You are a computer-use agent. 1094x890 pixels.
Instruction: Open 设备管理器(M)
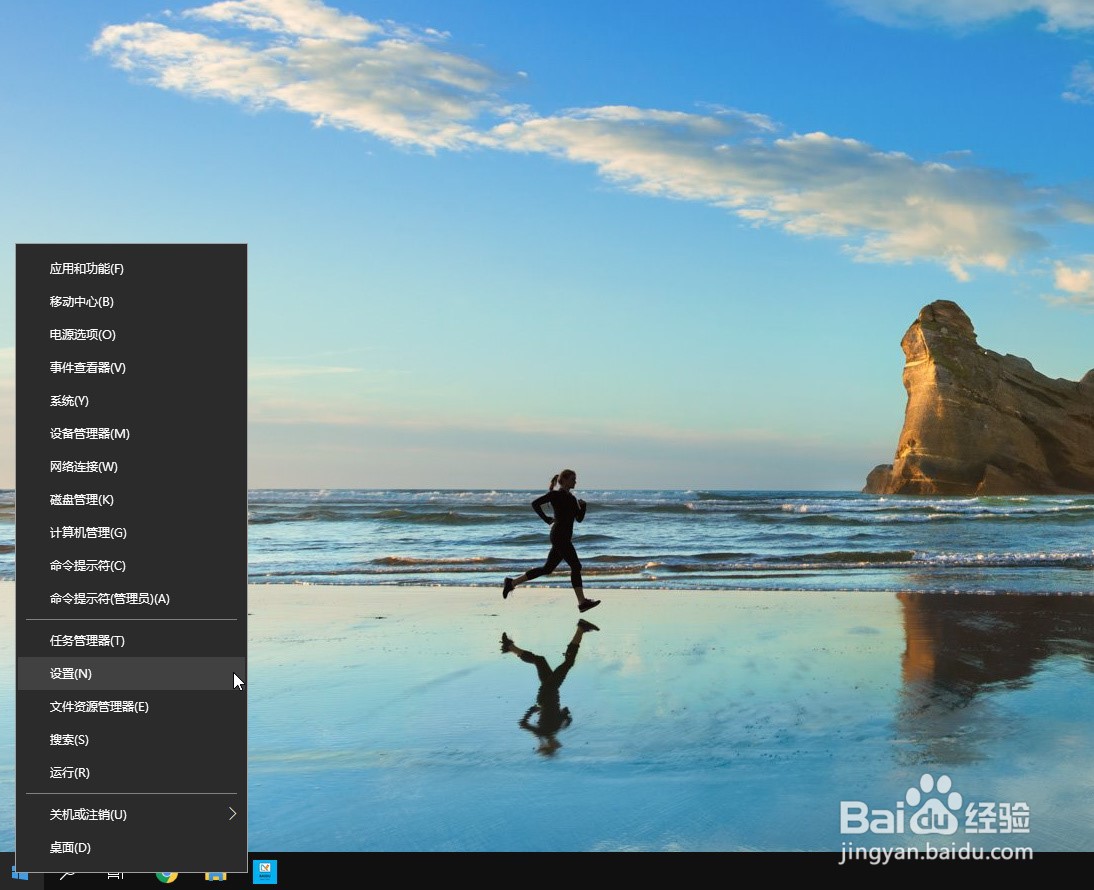131,434
